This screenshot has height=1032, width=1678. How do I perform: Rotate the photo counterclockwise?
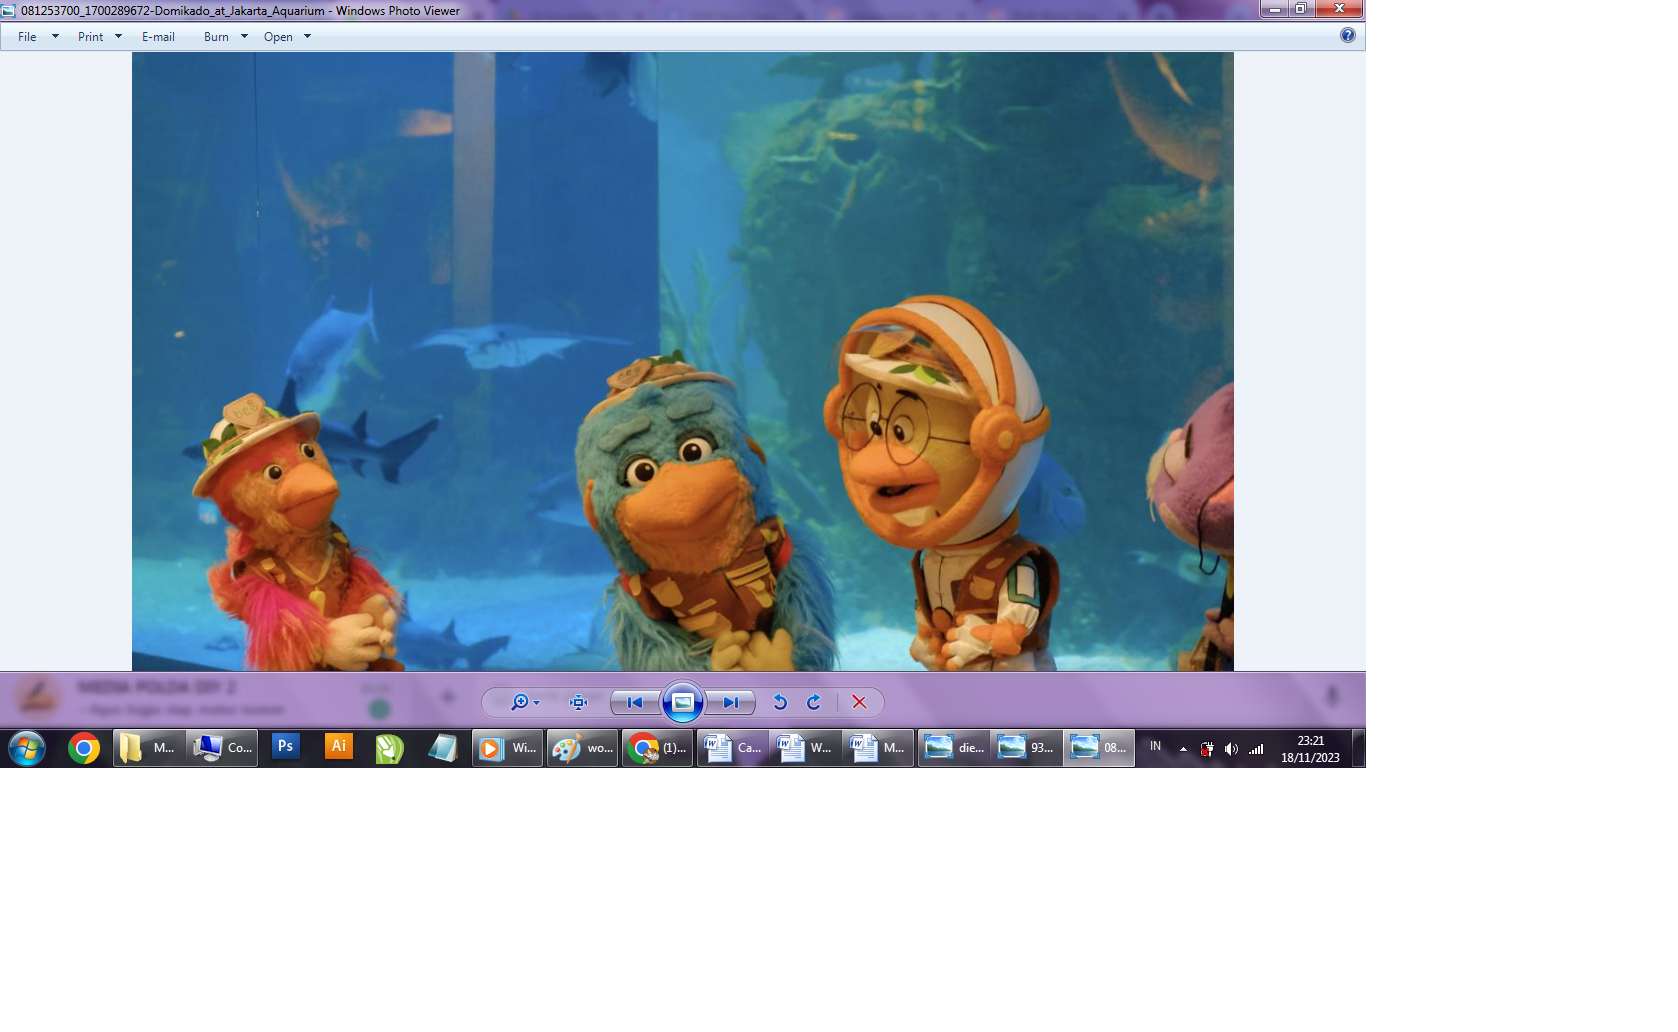(x=780, y=703)
